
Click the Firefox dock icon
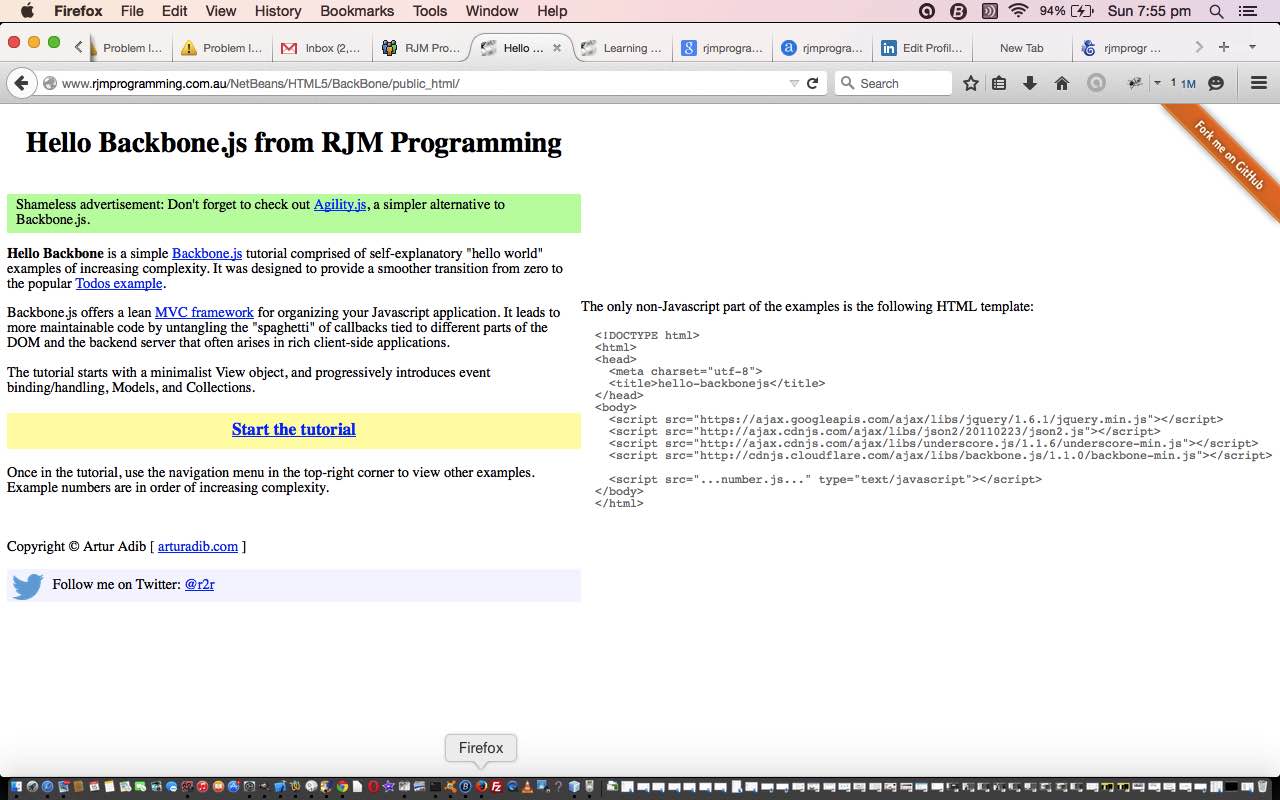pos(481,787)
